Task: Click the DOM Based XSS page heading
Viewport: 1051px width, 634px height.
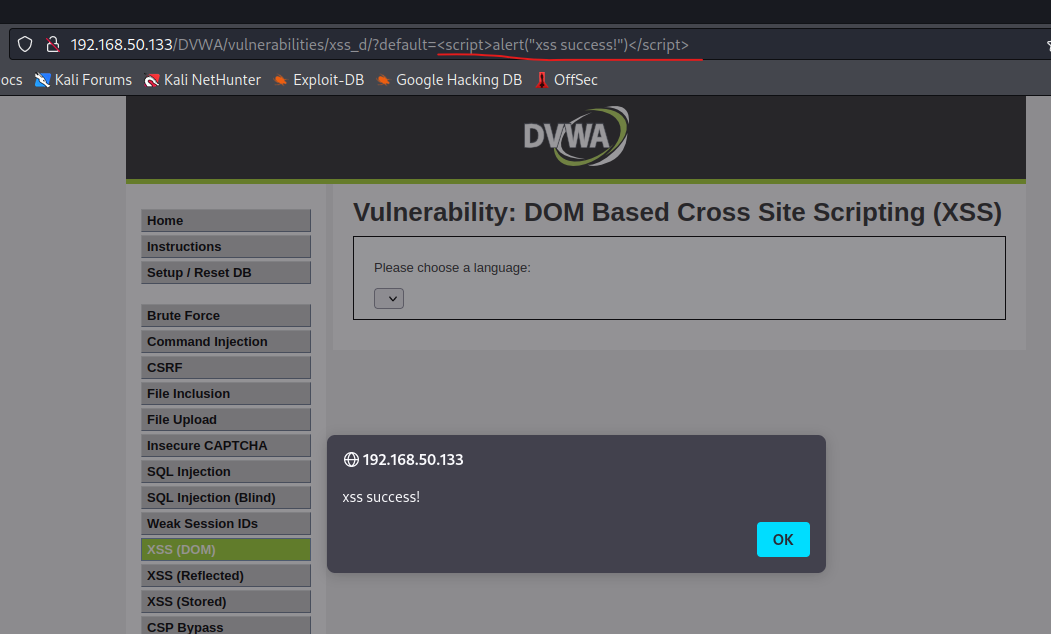Action: (677, 212)
